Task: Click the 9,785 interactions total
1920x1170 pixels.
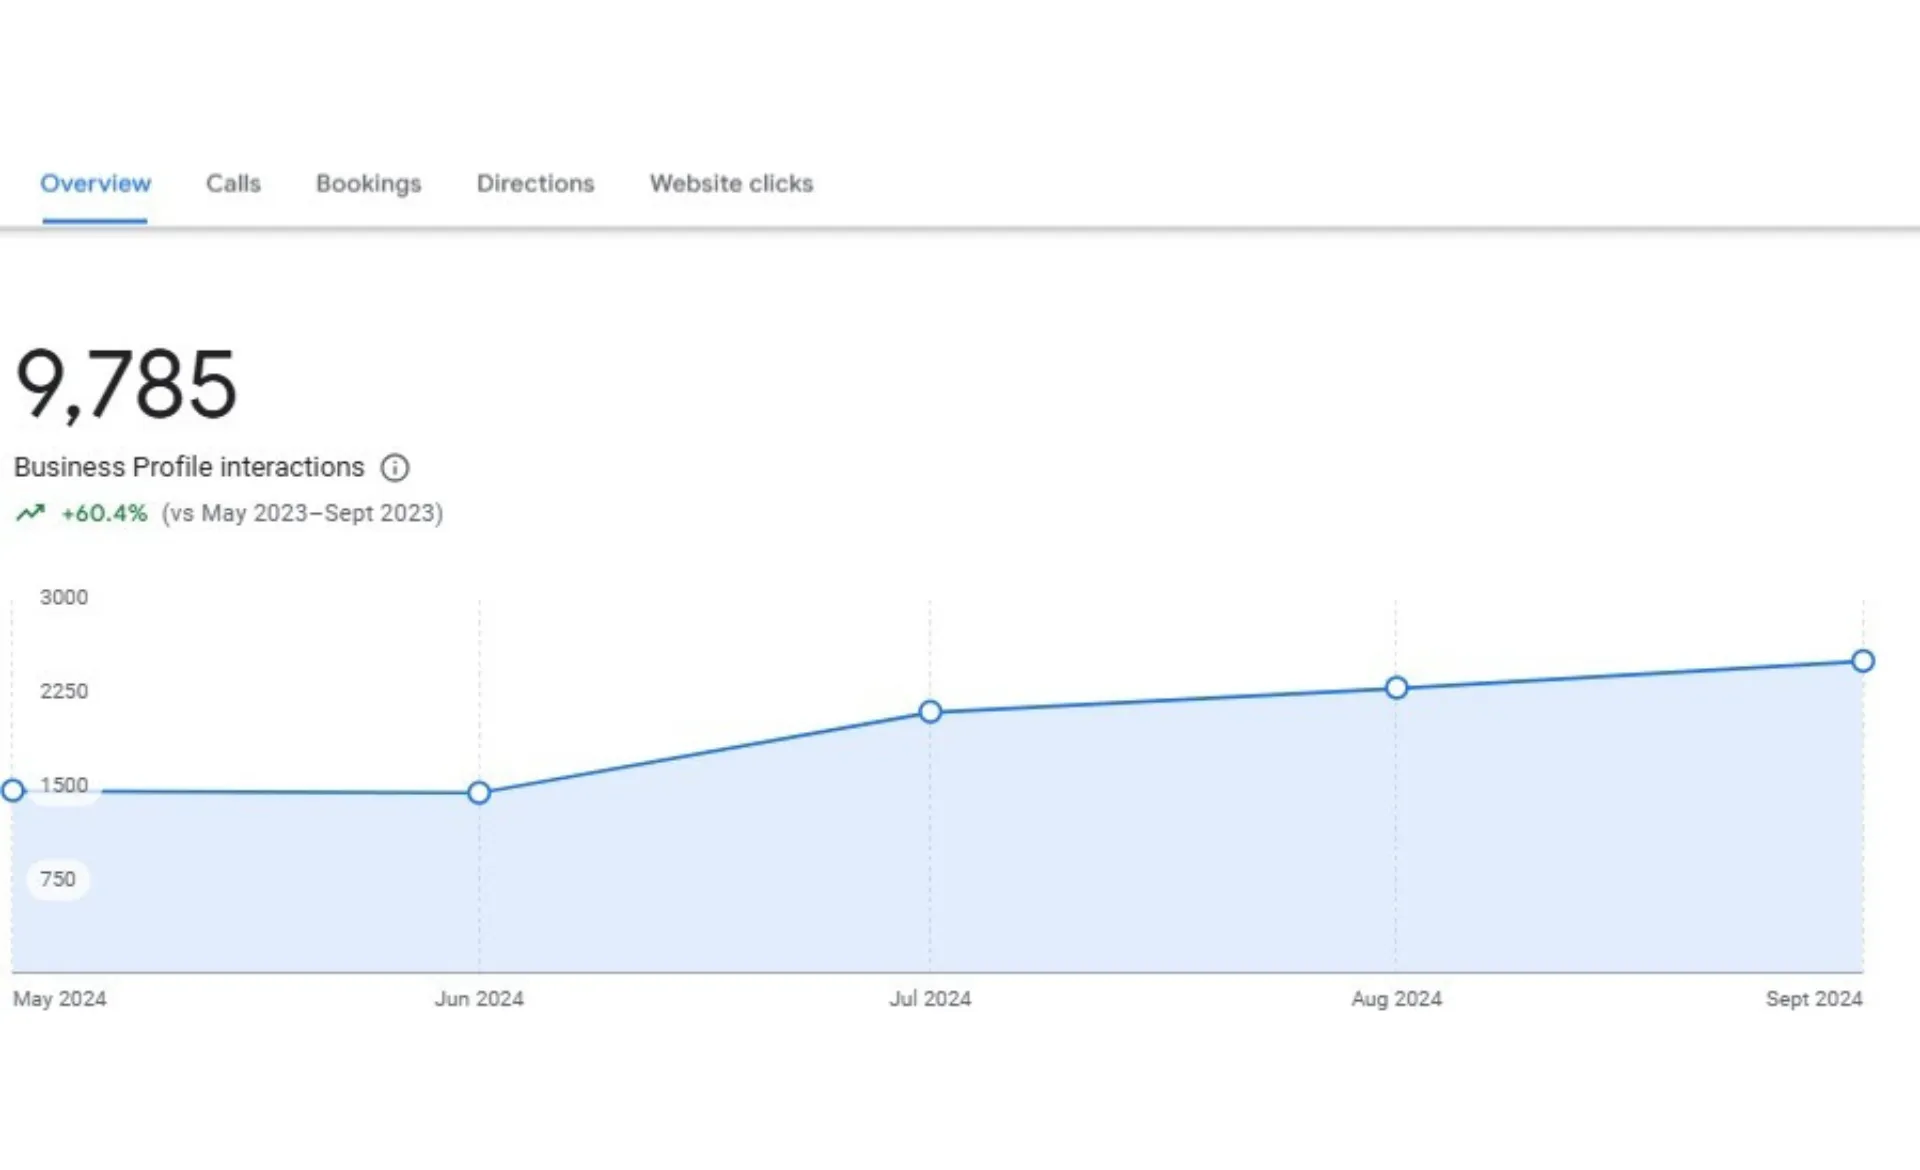Action: [x=126, y=385]
